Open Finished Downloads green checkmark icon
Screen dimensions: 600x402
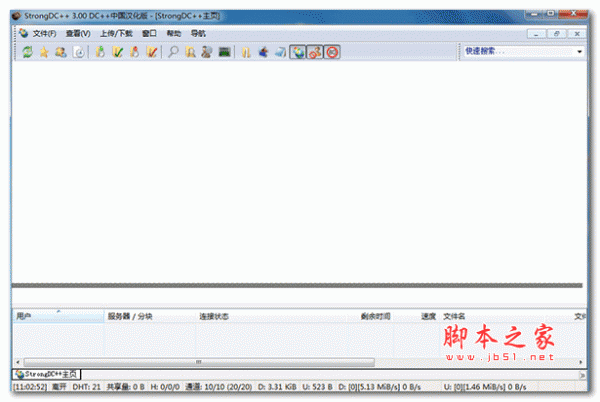pos(117,52)
